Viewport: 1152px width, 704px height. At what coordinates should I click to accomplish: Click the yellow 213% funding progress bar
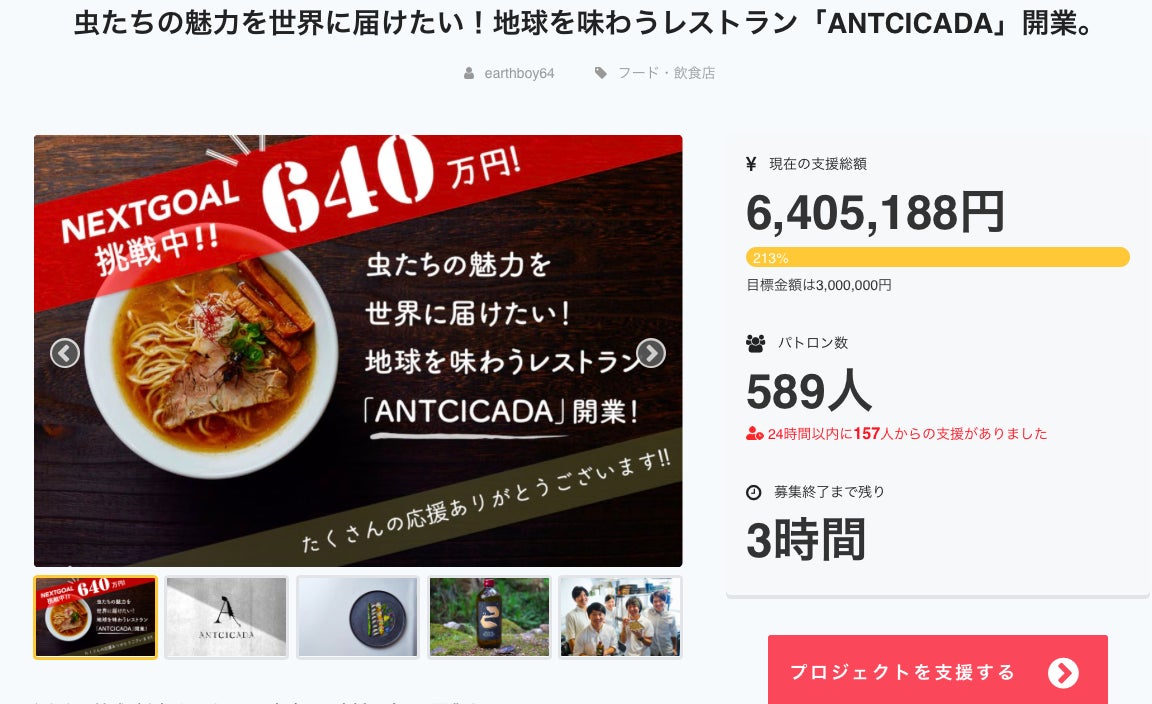tap(937, 257)
